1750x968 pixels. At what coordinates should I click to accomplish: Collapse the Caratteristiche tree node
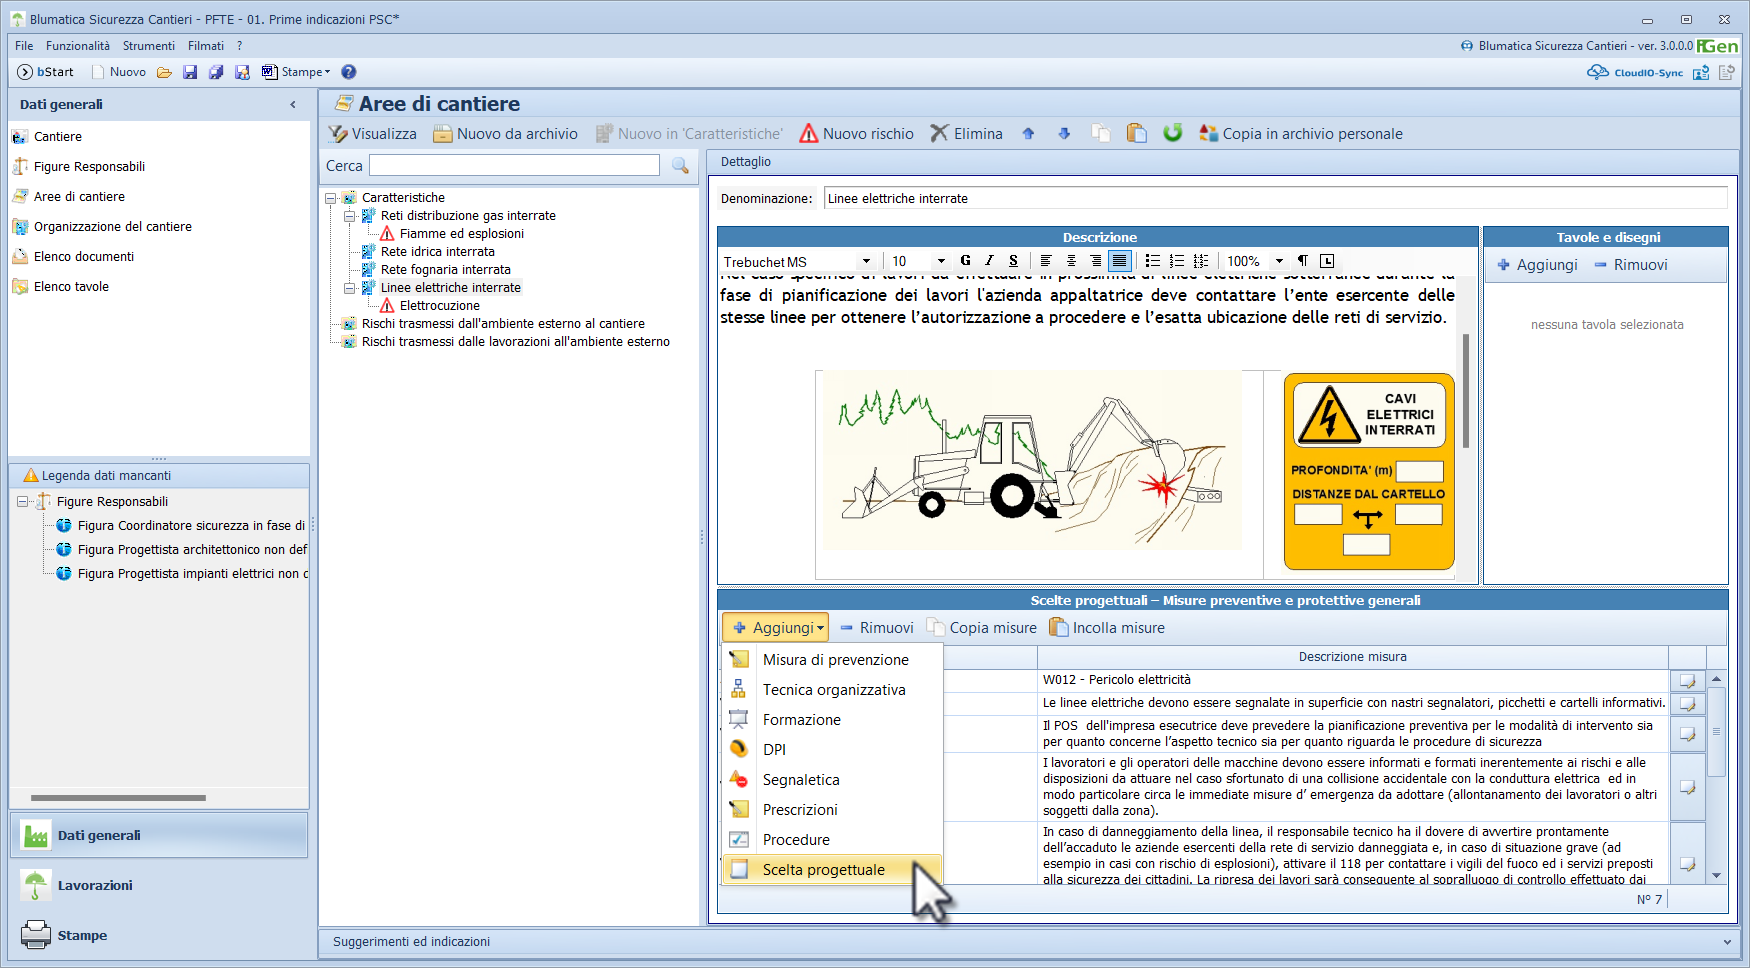click(x=331, y=198)
